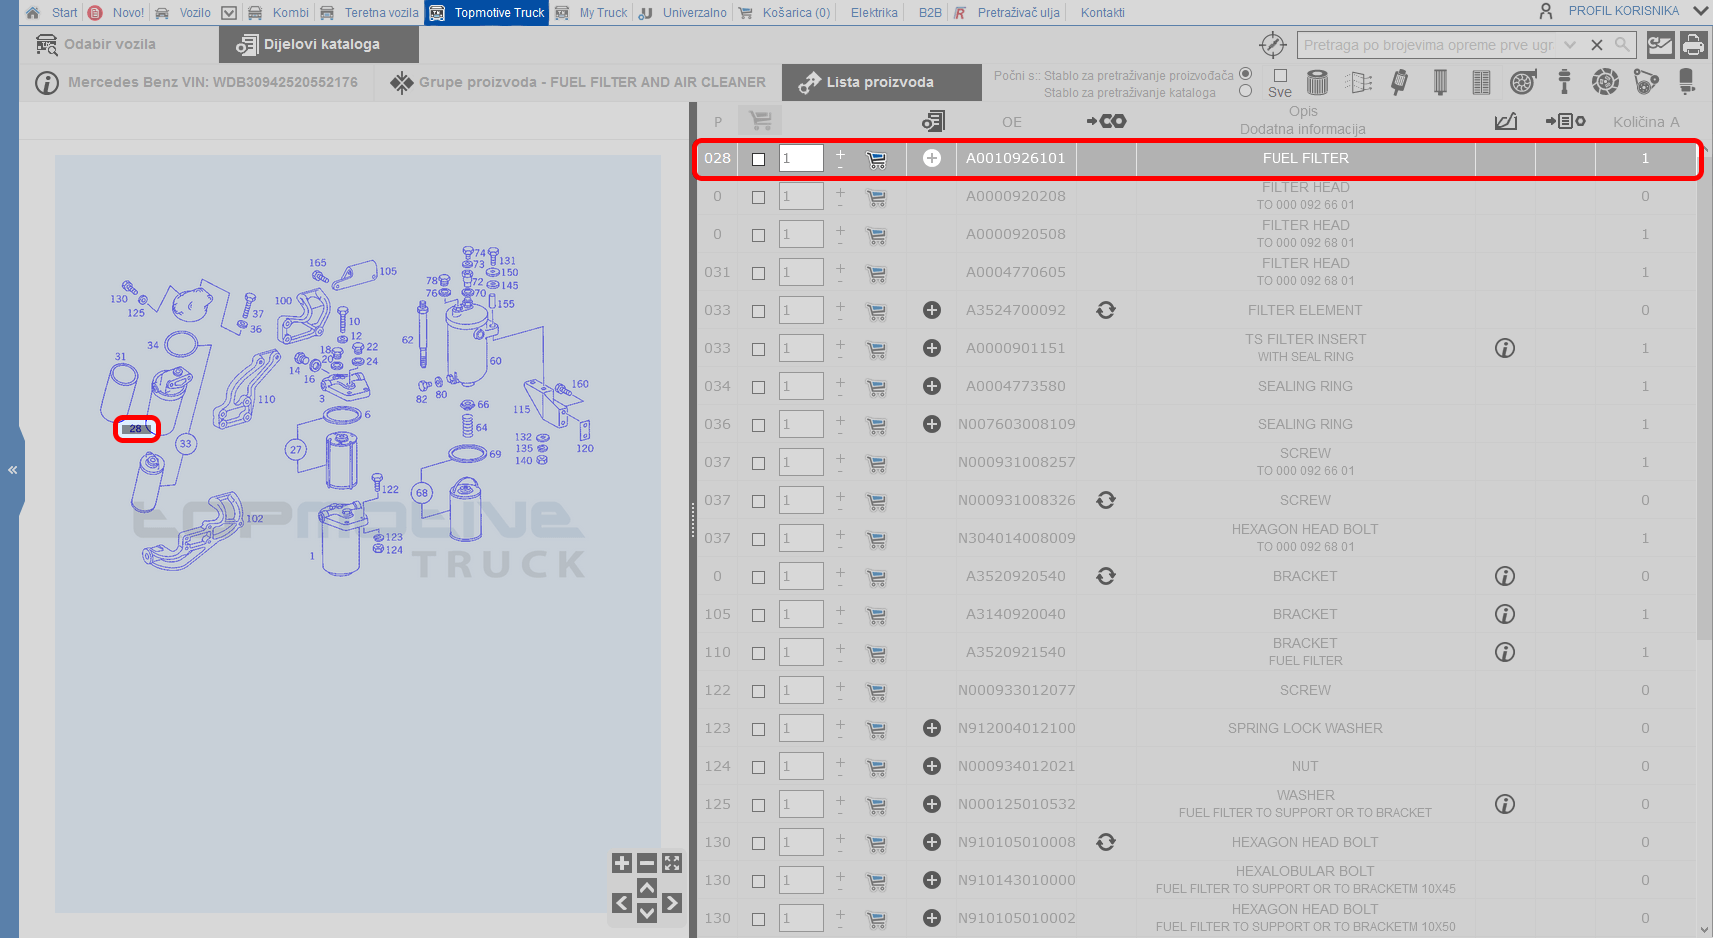Open the Teretna vozila menu item
The height and width of the screenshot is (938, 1713).
coord(381,13)
